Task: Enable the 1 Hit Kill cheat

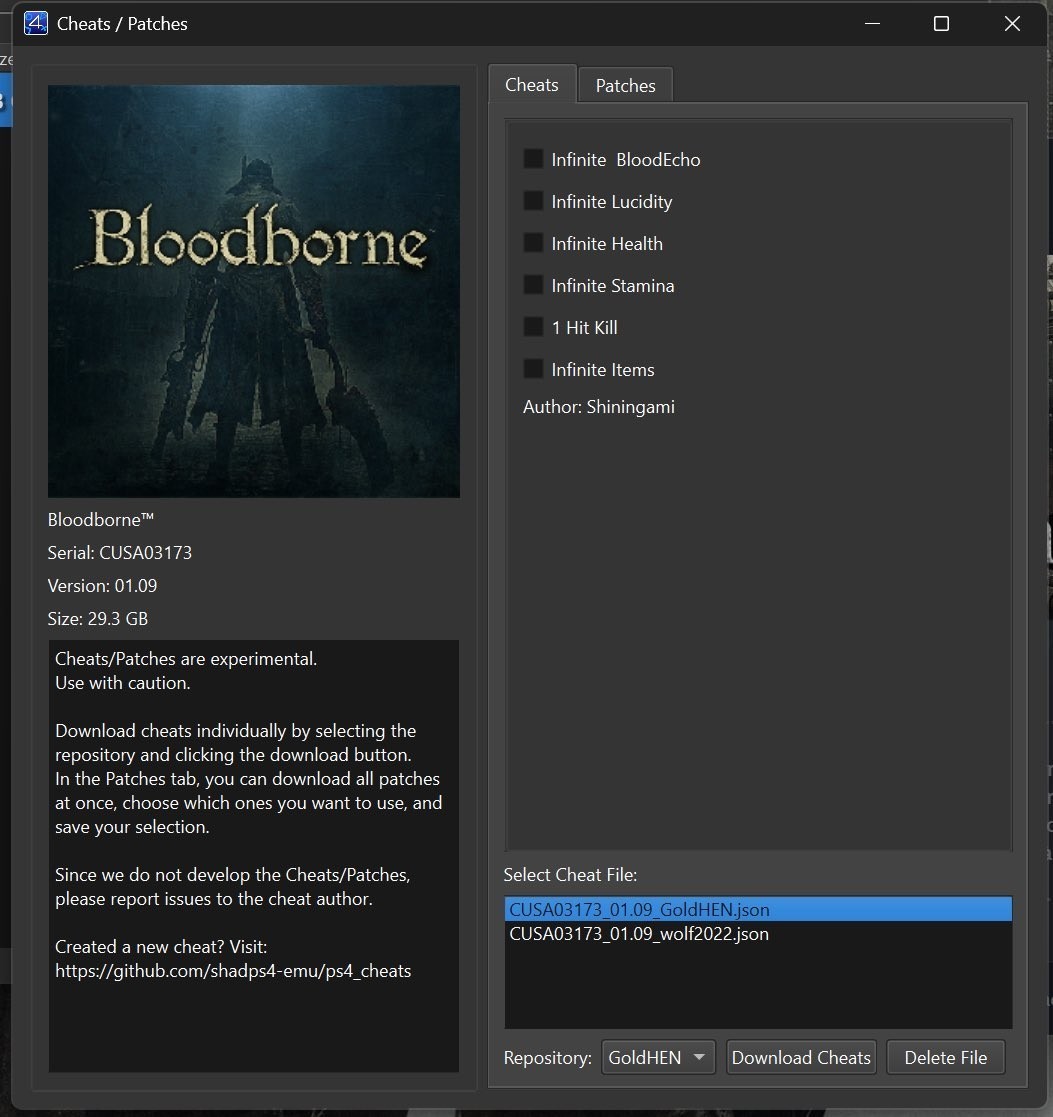Action: 534,327
